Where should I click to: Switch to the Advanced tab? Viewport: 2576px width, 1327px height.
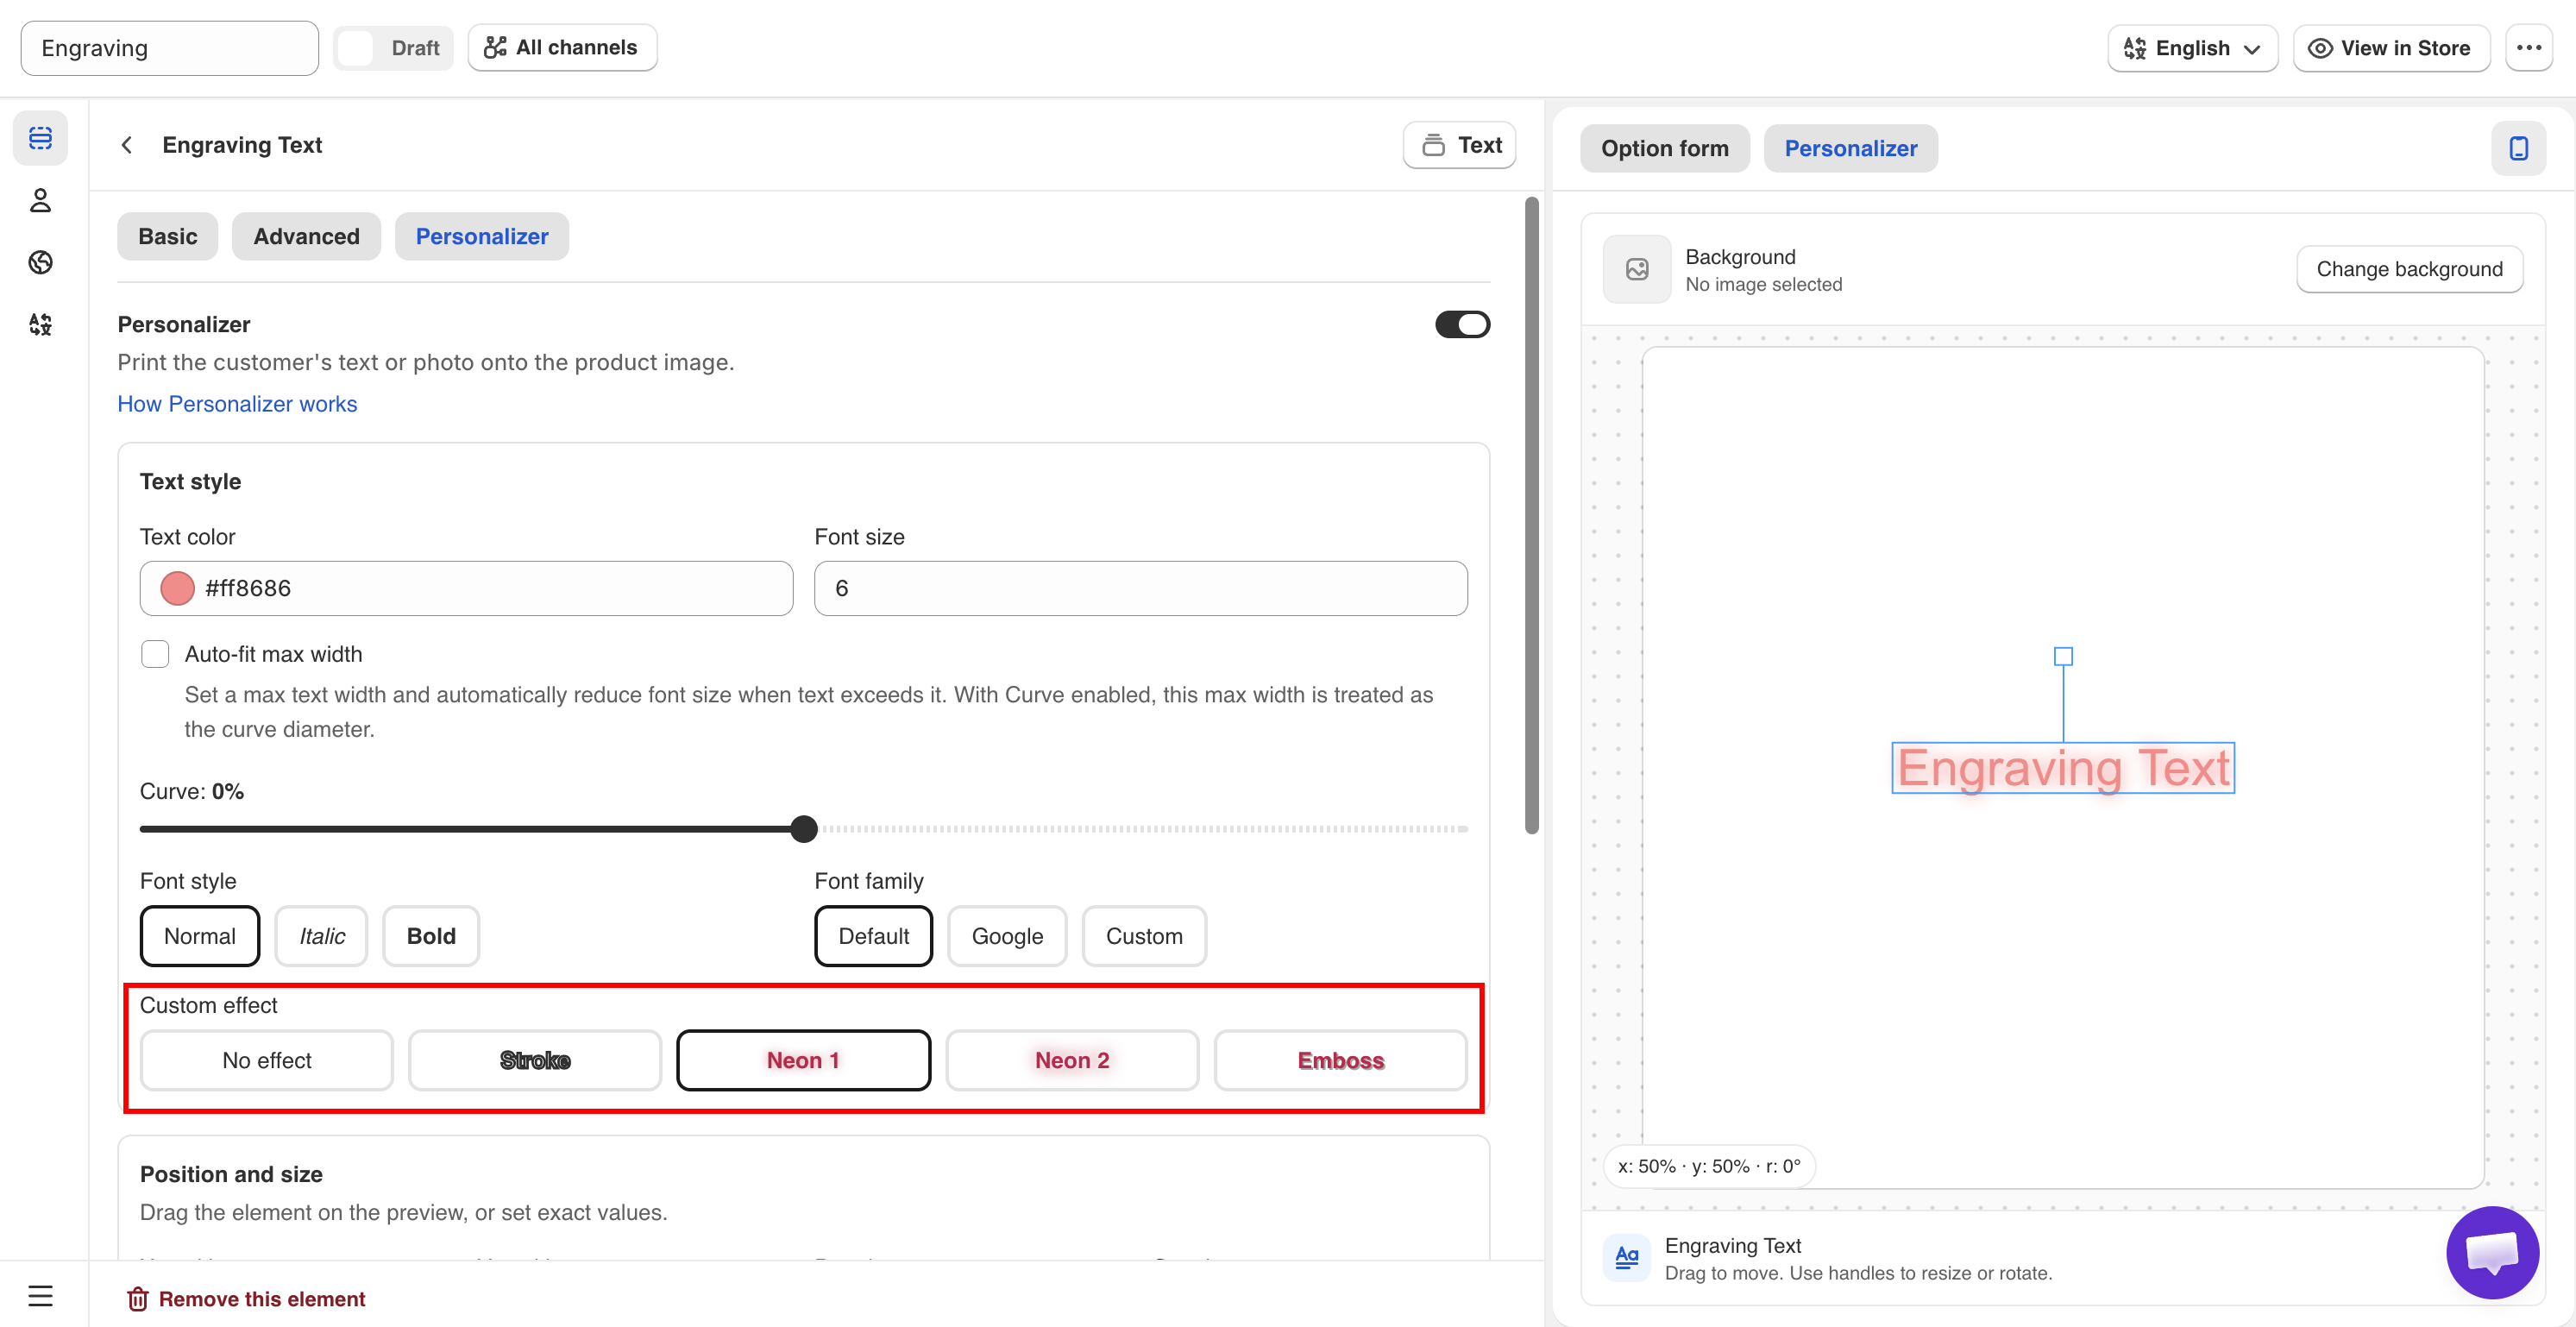pyautogui.click(x=306, y=236)
